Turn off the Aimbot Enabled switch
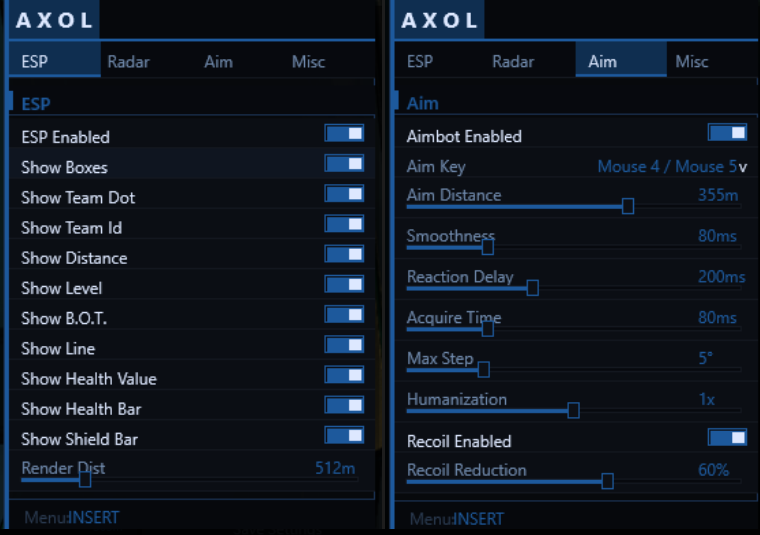The height and width of the screenshot is (535, 760). coord(727,132)
